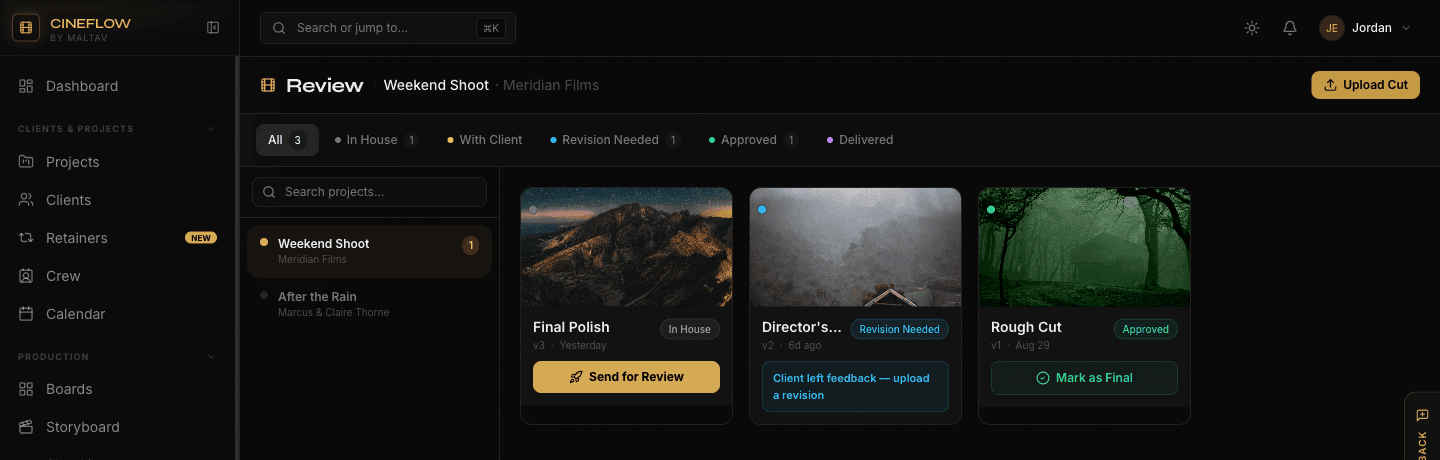Screen dimensions: 1440x460
Task: Open the Final Polish mountain thumbnail
Action: (x=626, y=247)
